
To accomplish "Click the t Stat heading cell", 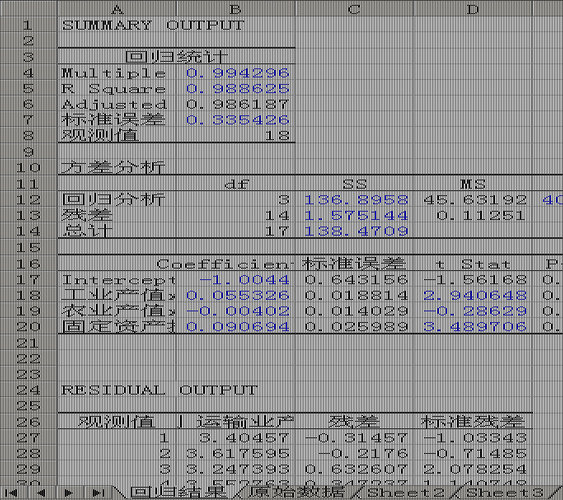I will (473, 264).
